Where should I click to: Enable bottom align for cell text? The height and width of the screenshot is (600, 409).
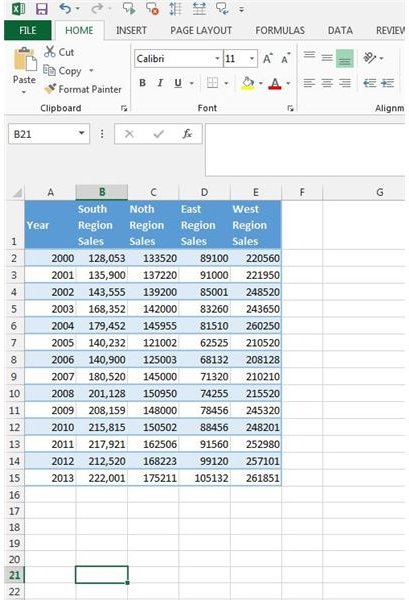coord(344,59)
